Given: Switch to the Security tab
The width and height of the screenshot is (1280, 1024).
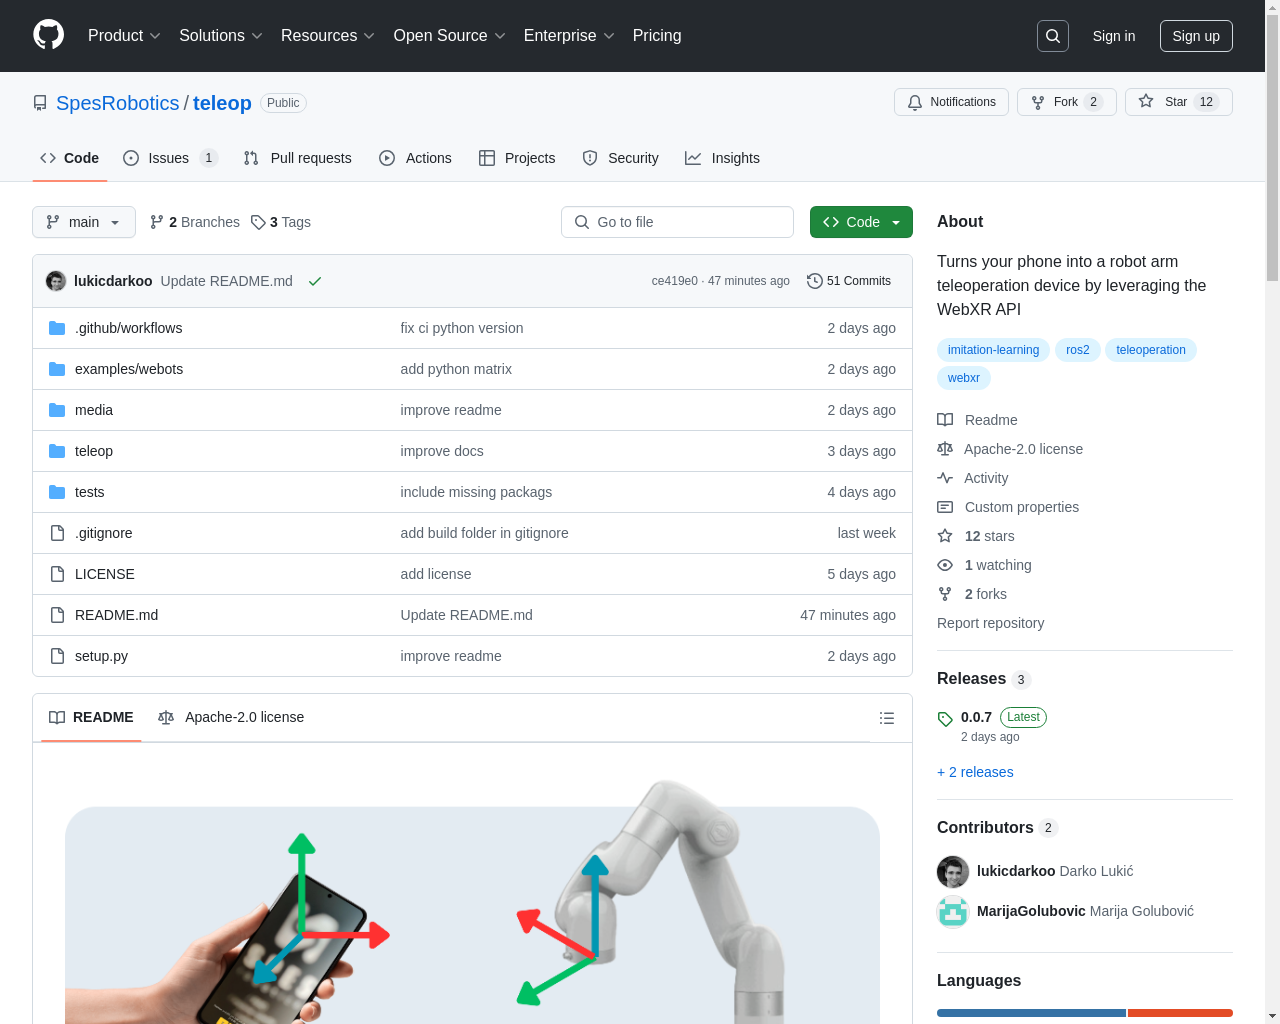Looking at the screenshot, I should point(620,158).
